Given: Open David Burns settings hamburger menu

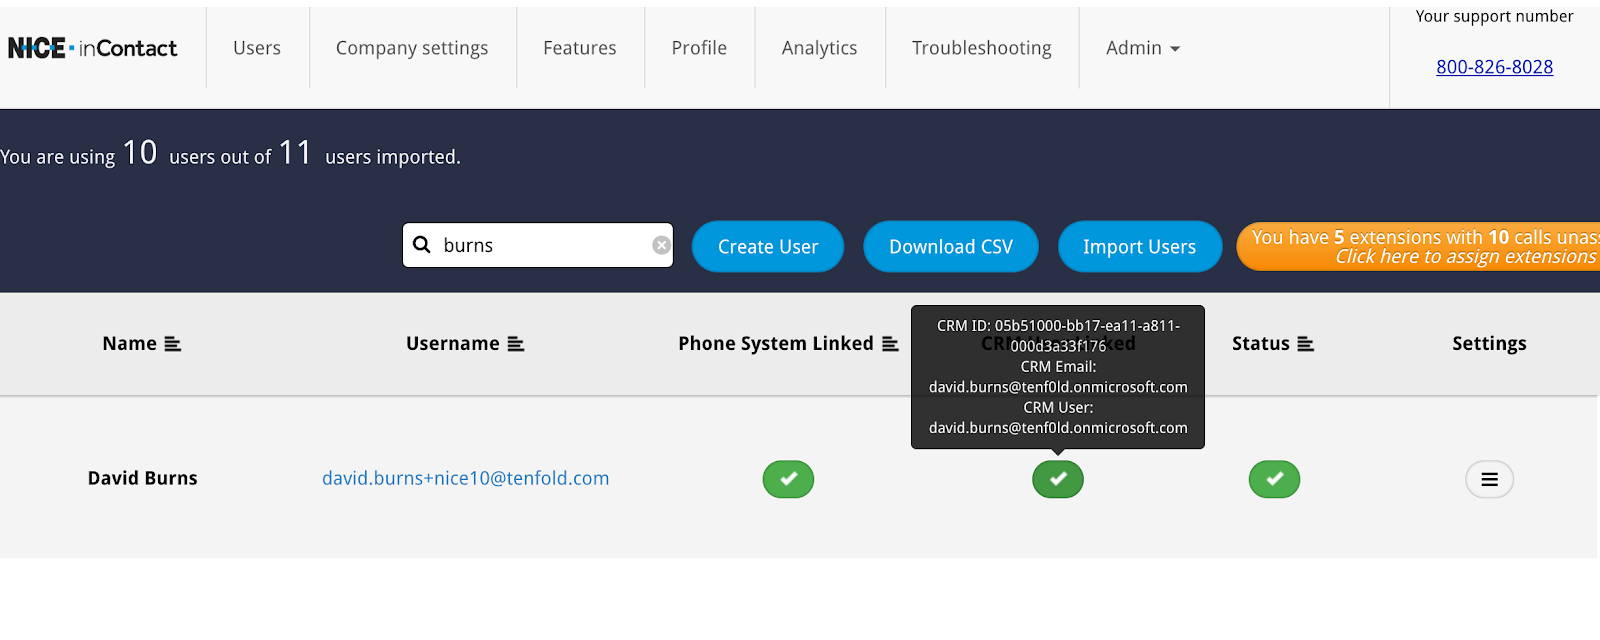Looking at the screenshot, I should [x=1489, y=479].
